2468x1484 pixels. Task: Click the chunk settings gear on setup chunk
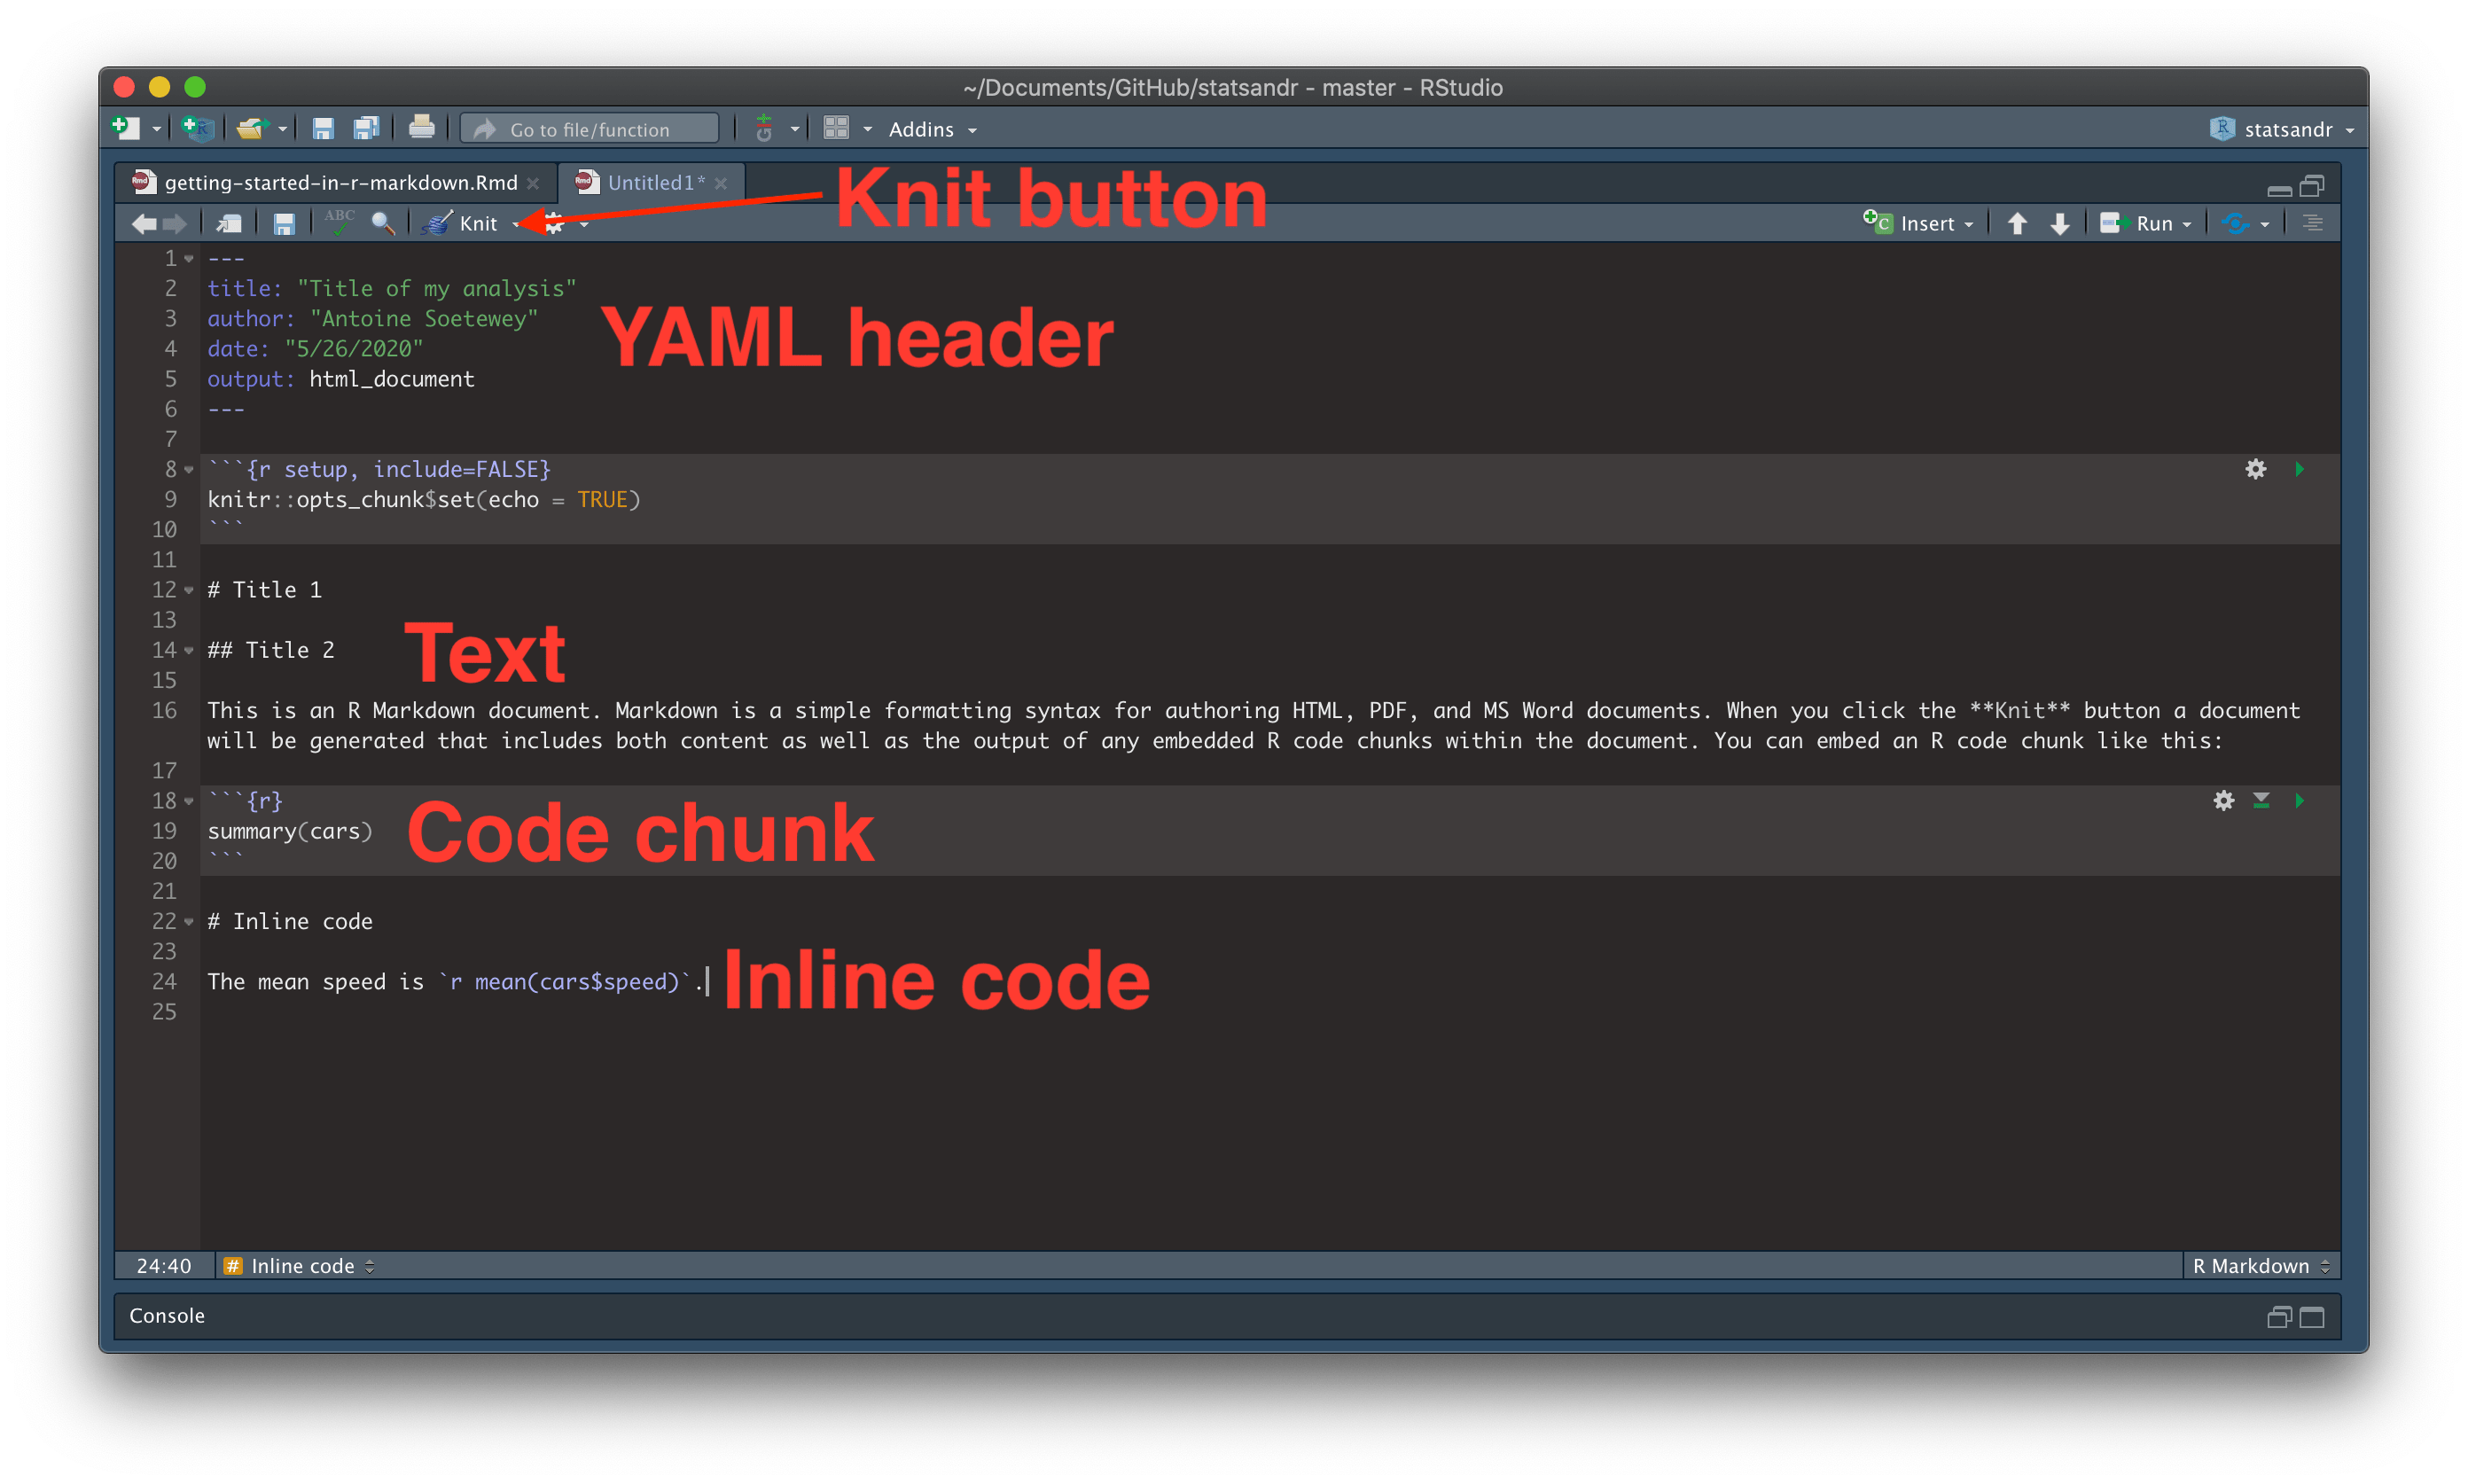[x=2256, y=468]
